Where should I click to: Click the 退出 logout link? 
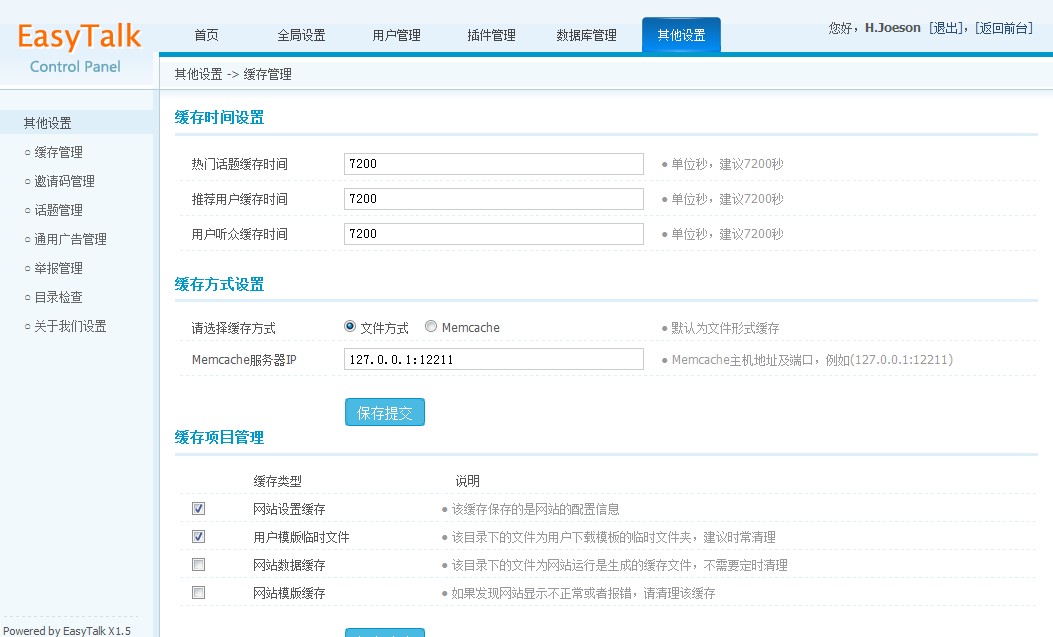click(x=946, y=28)
